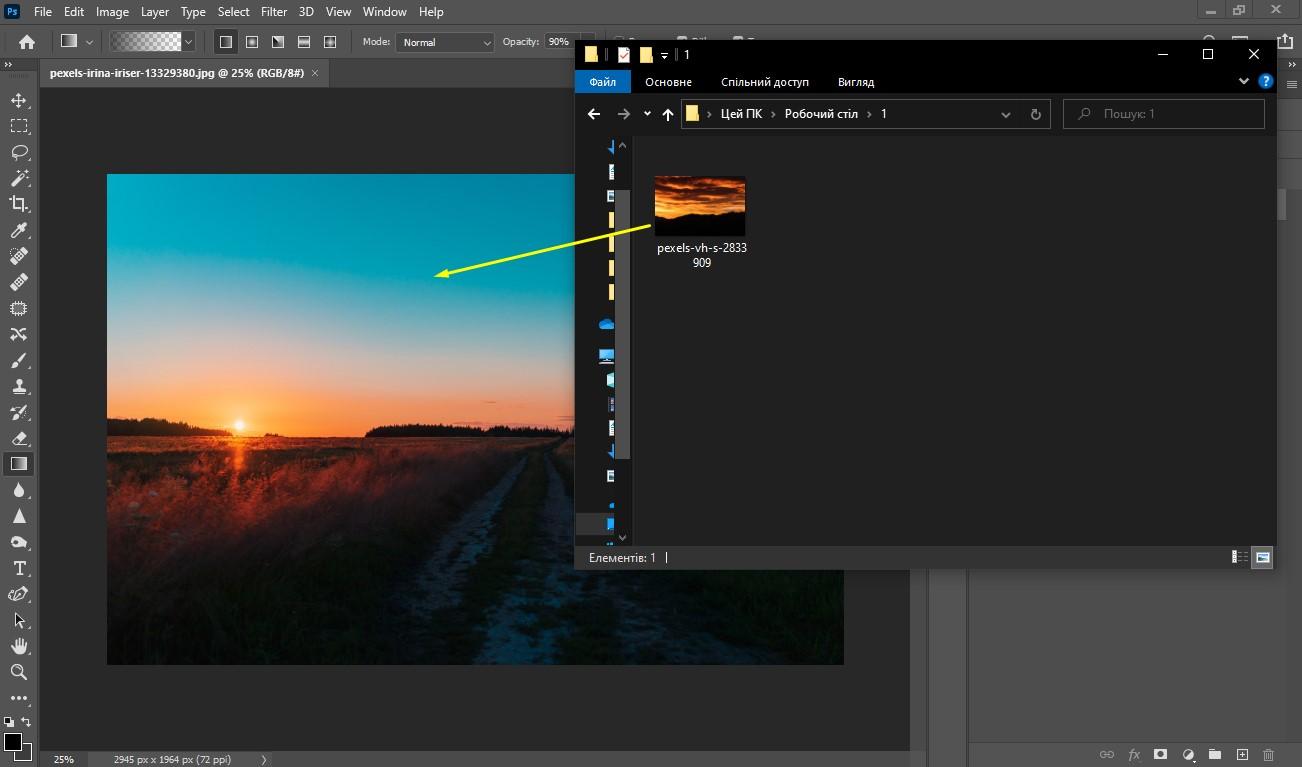
Task: Select the Gradient tool
Action: click(x=19, y=464)
